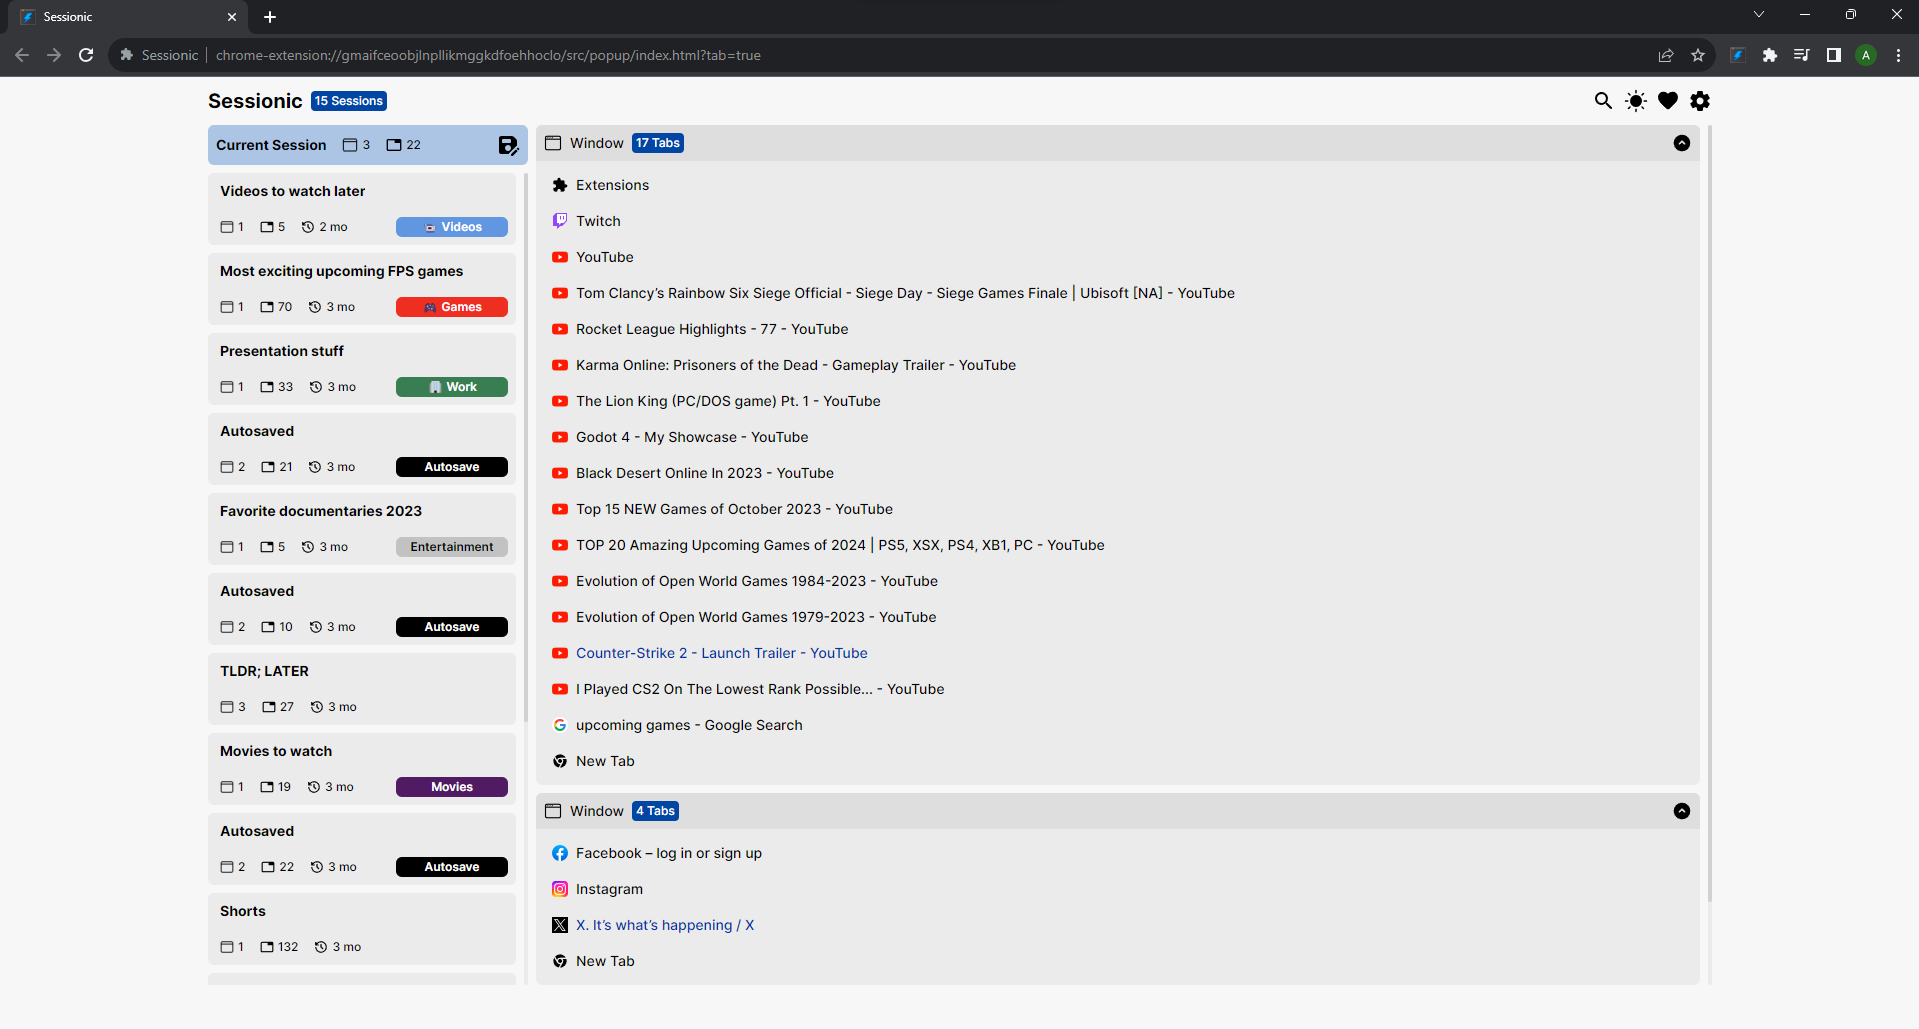This screenshot has height=1029, width=1919.
Task: Click the red Games tag
Action: click(x=452, y=307)
